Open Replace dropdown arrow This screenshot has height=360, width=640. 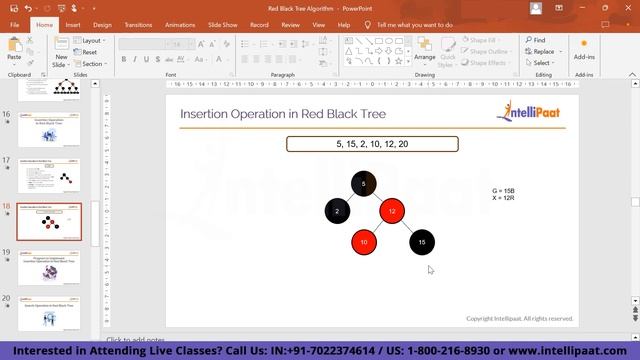[x=560, y=51]
